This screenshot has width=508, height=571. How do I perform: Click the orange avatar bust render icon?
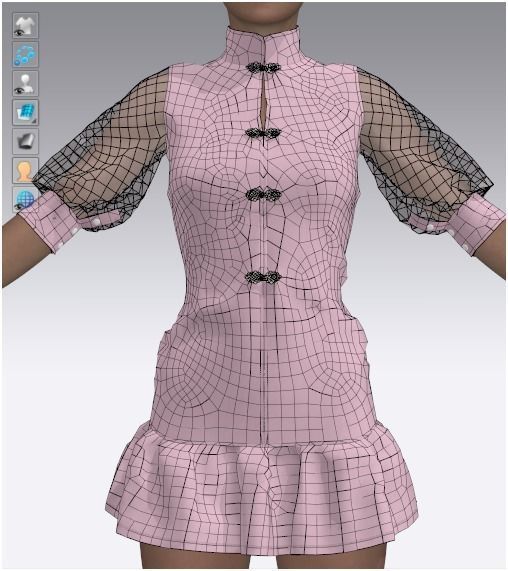coord(25,170)
